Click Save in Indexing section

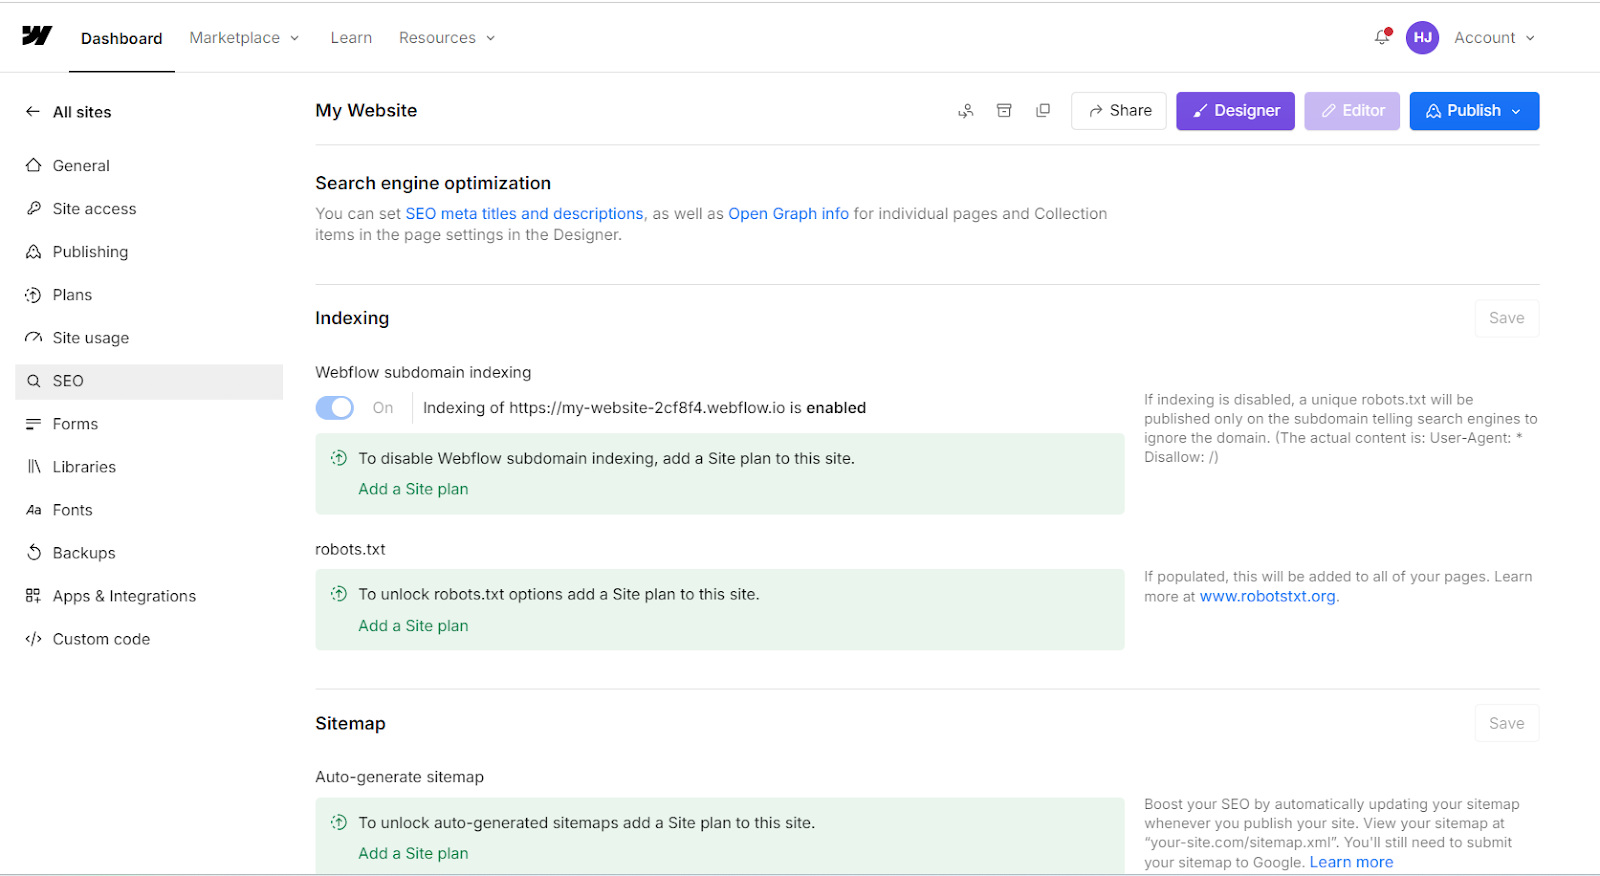pos(1506,318)
